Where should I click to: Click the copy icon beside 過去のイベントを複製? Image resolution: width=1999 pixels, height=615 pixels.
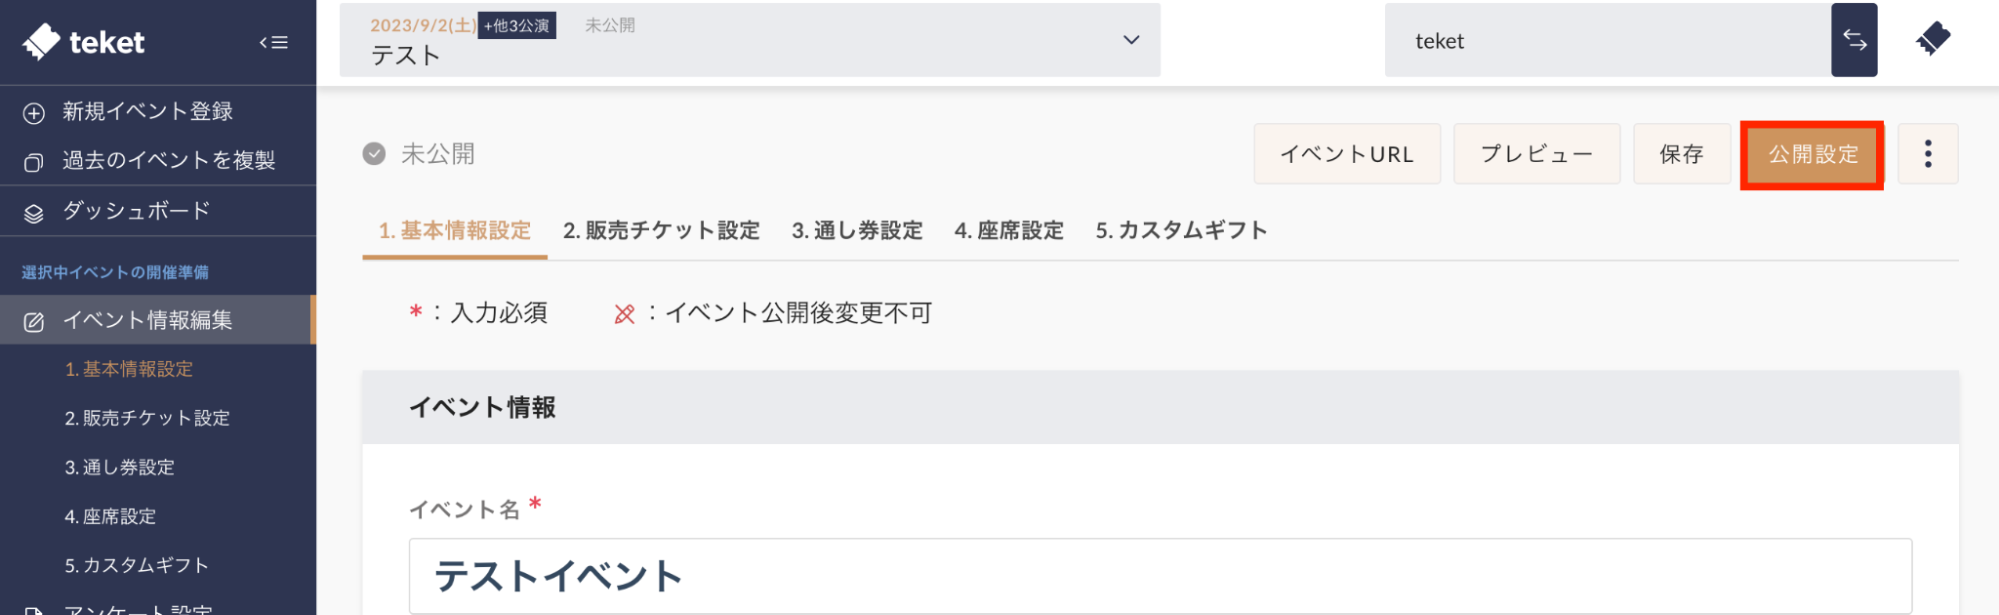[34, 162]
